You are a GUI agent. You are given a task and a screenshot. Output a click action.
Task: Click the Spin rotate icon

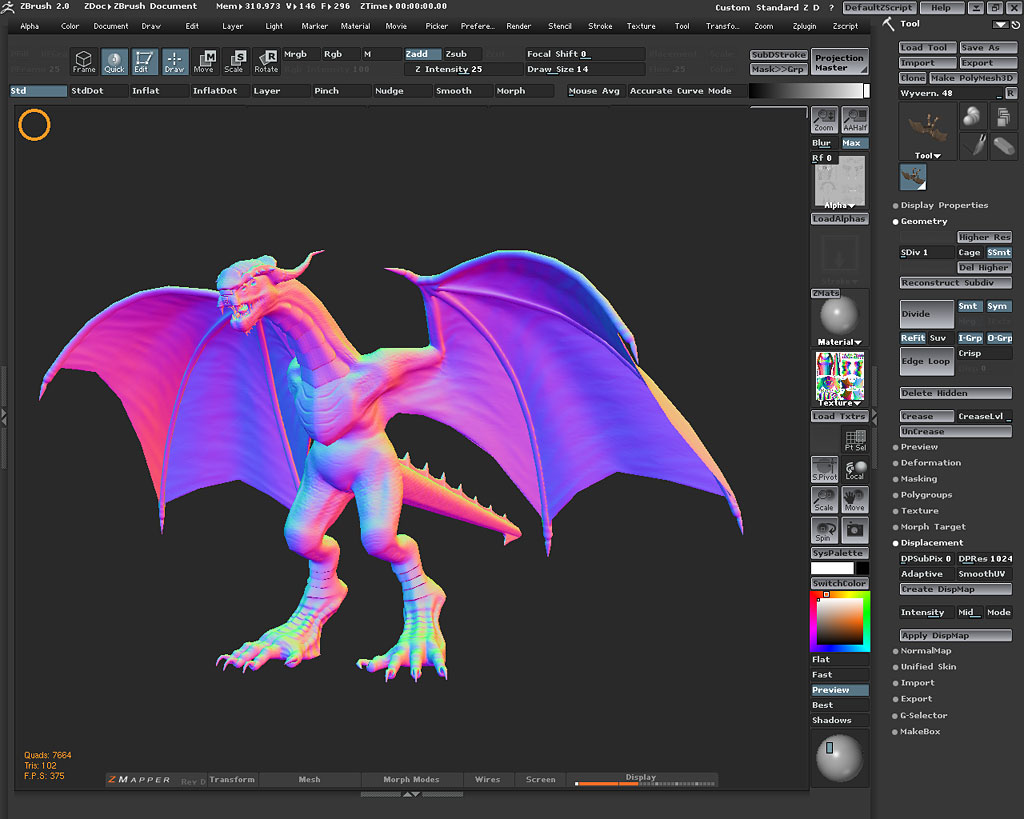(x=824, y=530)
